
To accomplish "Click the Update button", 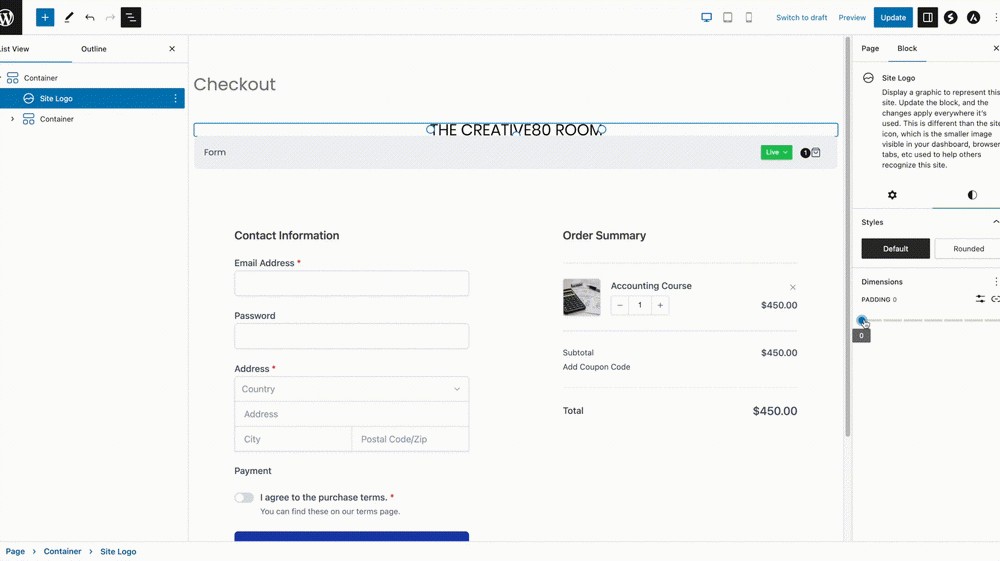I will click(893, 17).
